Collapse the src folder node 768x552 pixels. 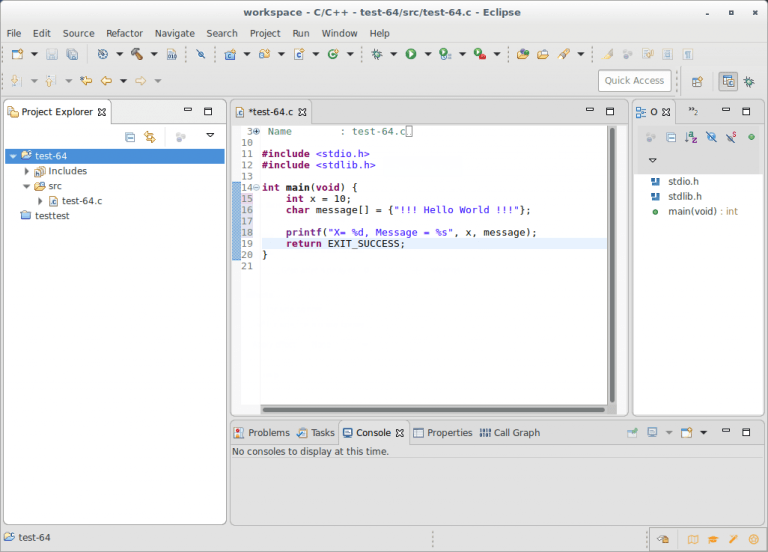(26, 186)
